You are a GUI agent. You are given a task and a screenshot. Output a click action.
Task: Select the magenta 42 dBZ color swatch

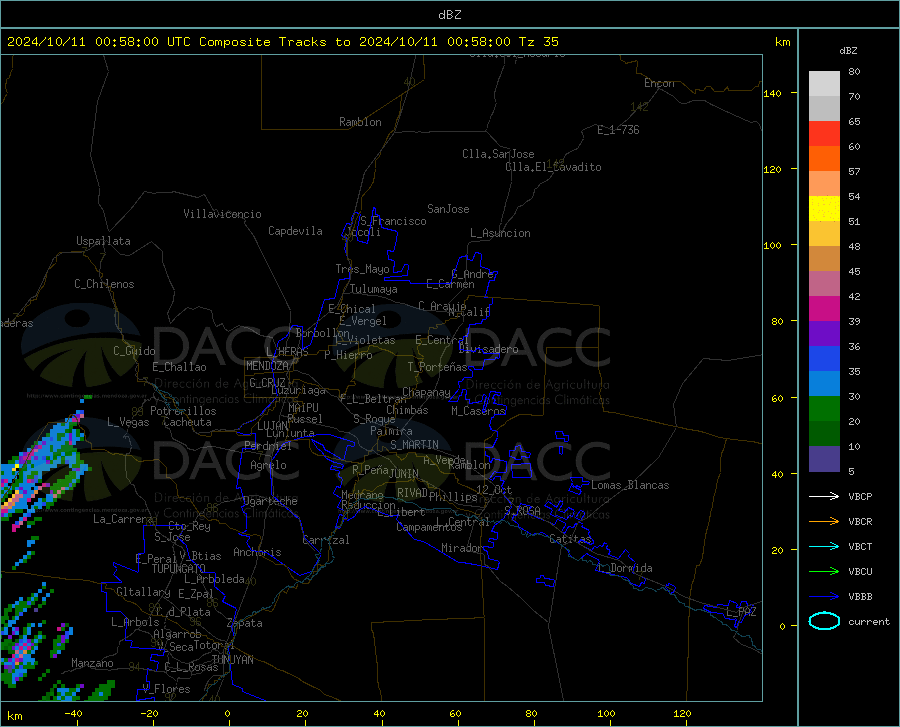[x=824, y=309]
